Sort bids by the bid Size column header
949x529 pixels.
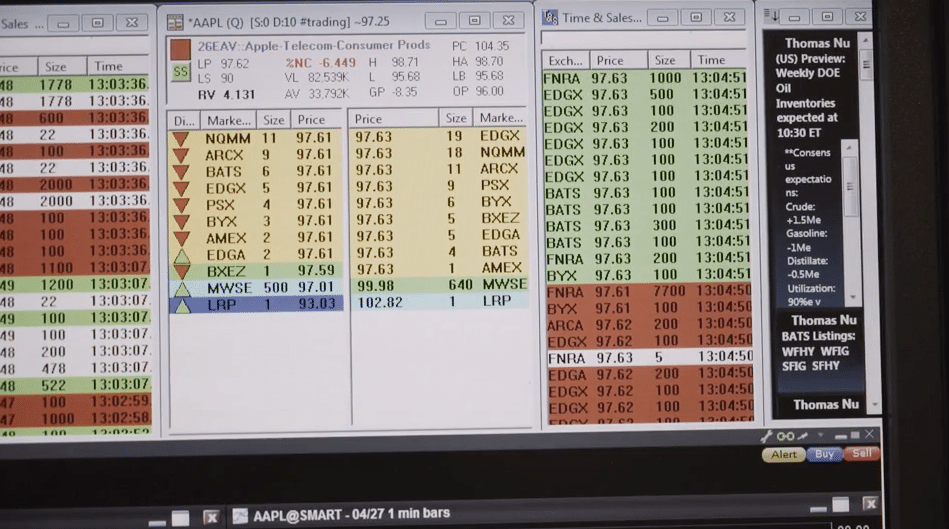click(x=274, y=120)
